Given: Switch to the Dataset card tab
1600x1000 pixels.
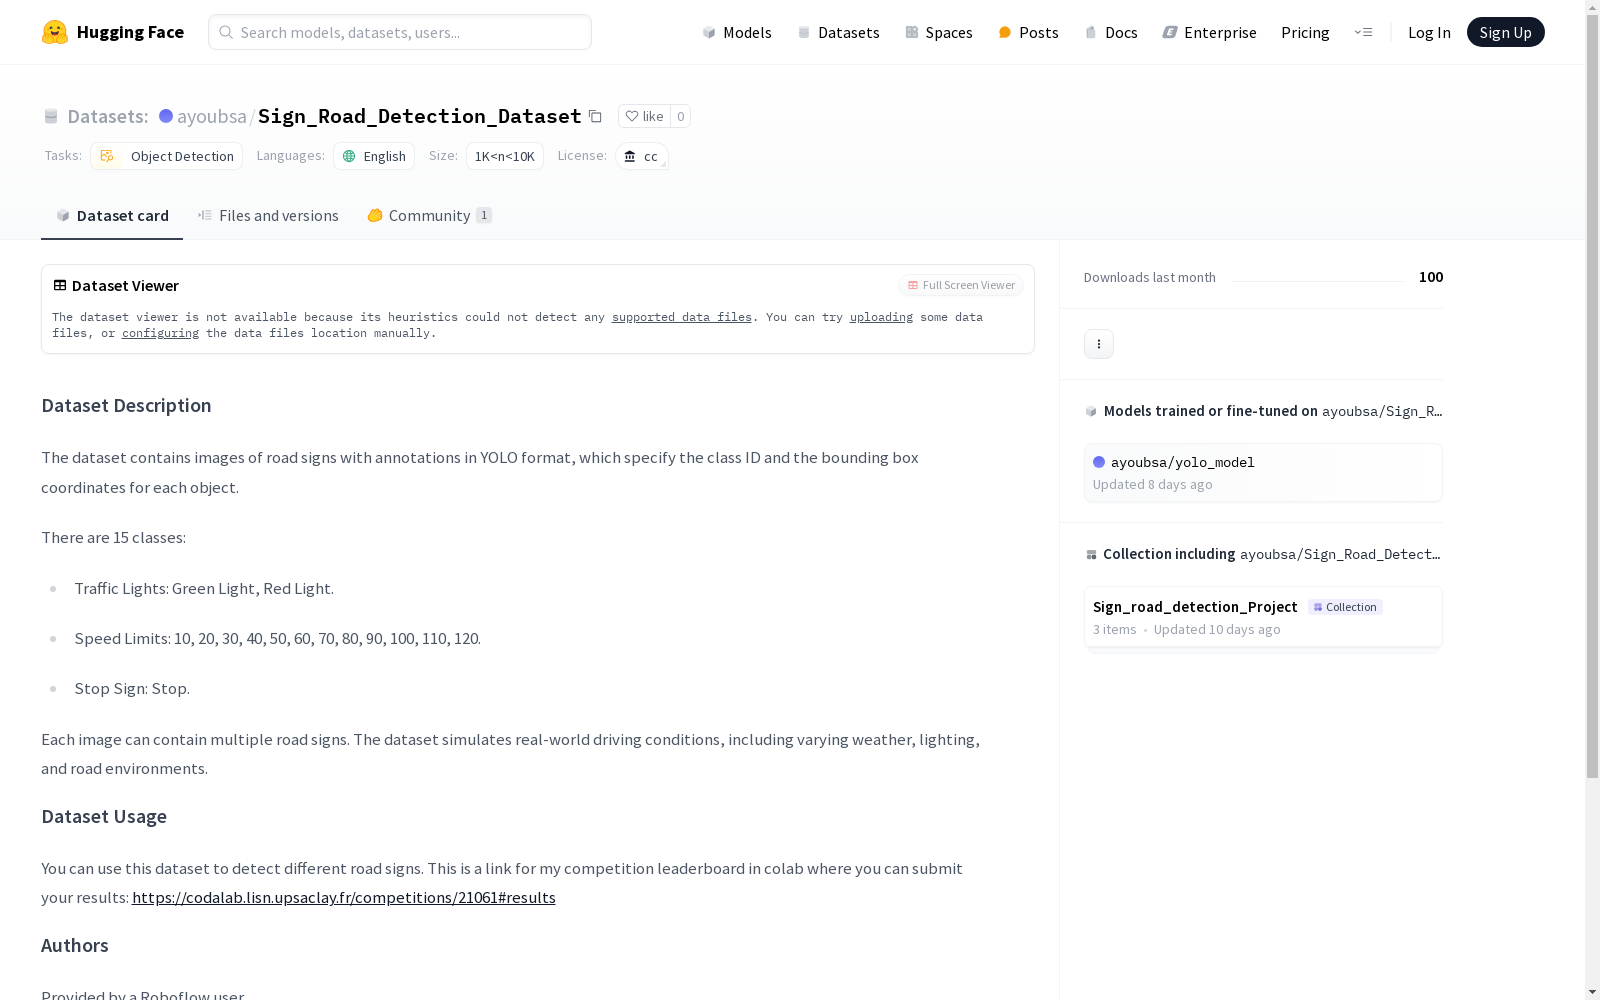Looking at the screenshot, I should point(112,216).
